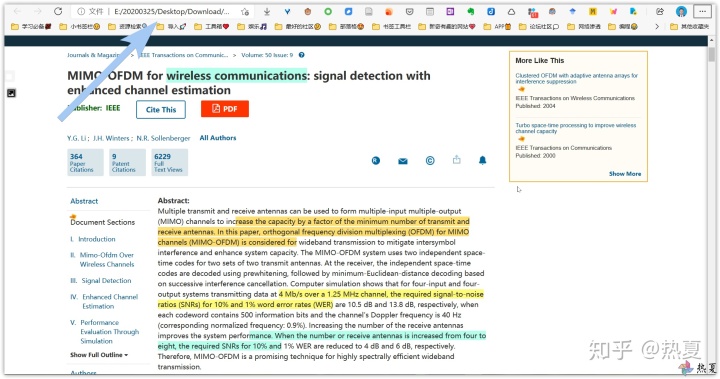Go to V. Performance Evaluation Through Simulation

pos(105,332)
